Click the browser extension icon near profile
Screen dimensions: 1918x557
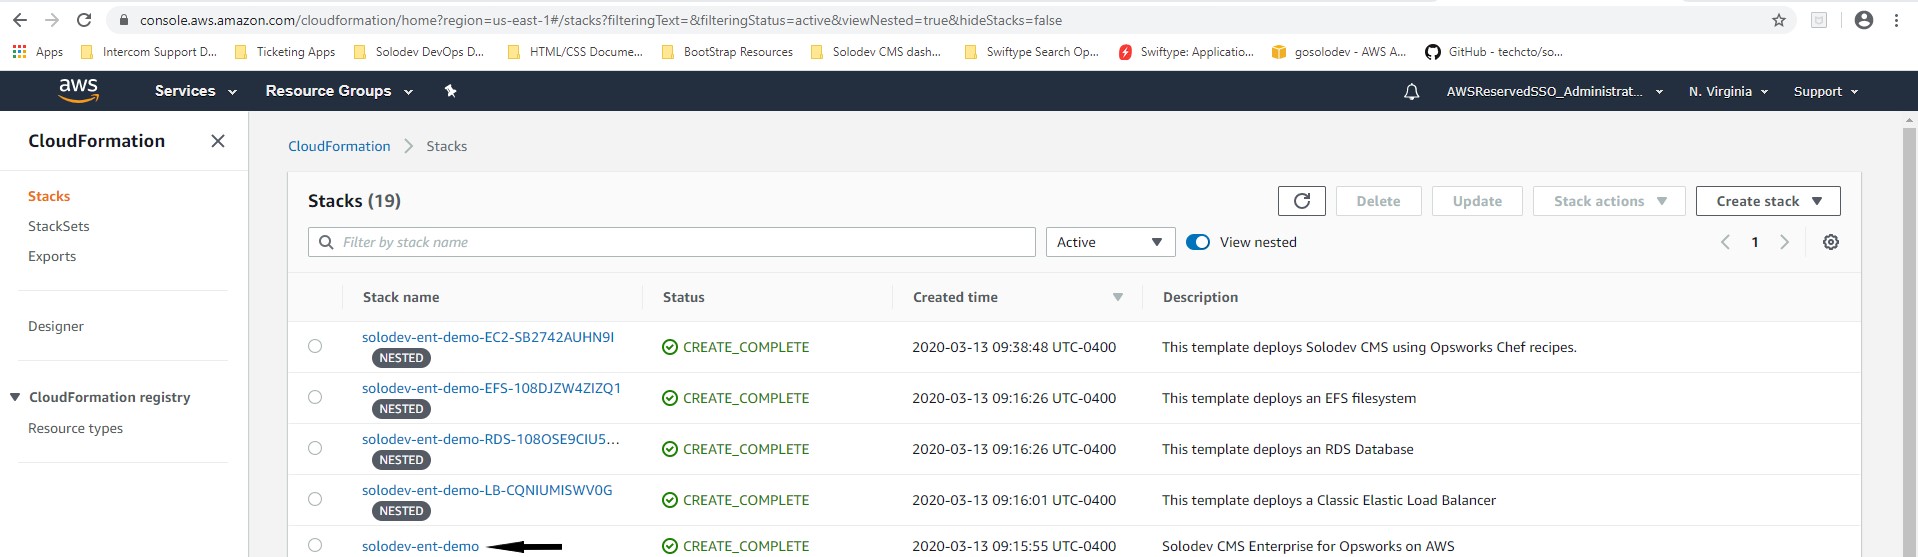tap(1819, 20)
